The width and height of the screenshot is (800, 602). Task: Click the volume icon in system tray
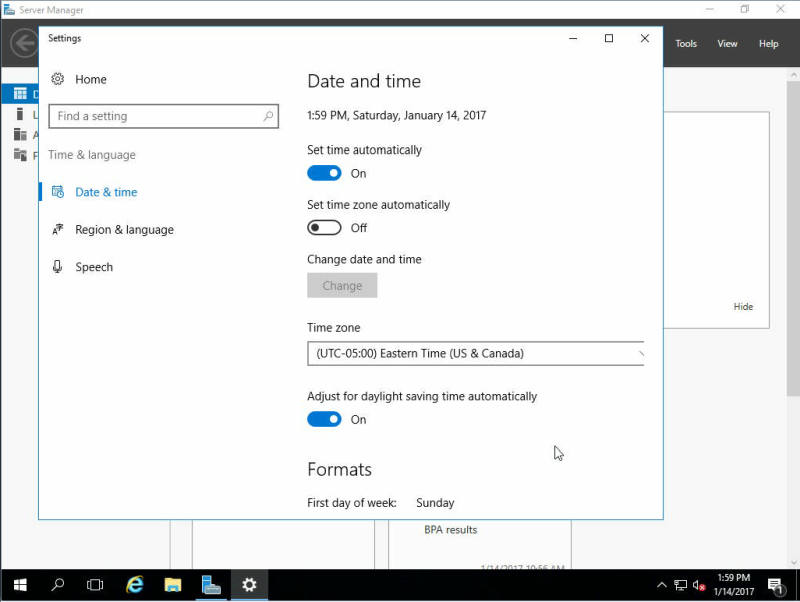pyautogui.click(x=698, y=585)
